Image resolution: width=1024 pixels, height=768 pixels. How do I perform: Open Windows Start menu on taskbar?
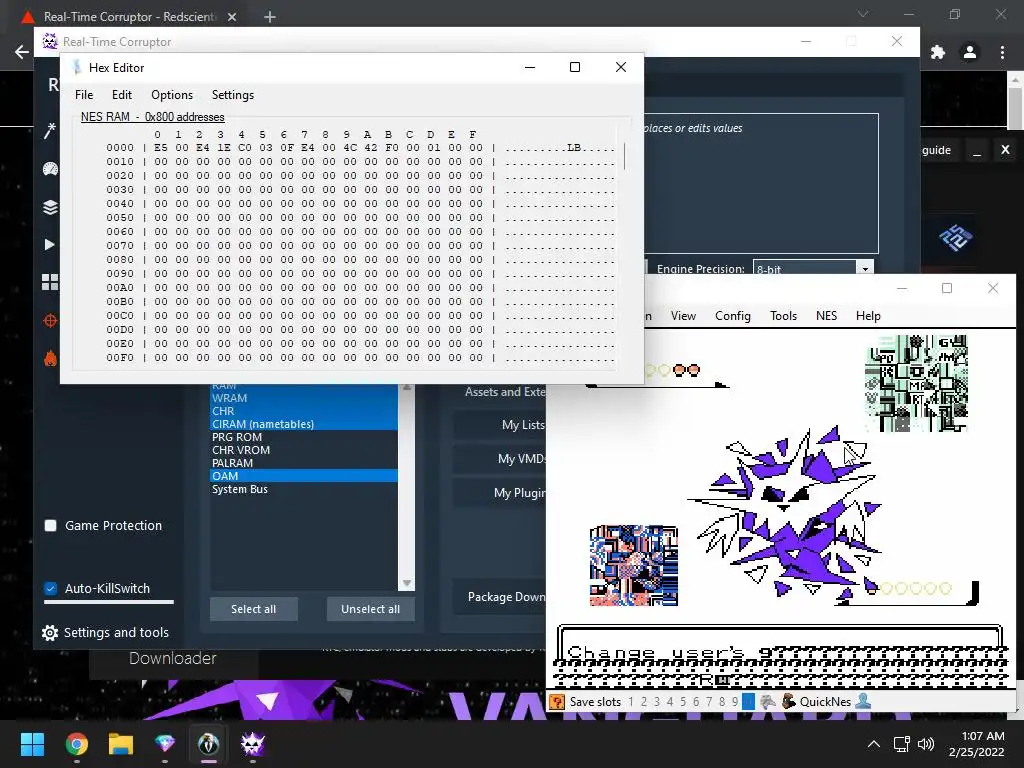click(32, 744)
